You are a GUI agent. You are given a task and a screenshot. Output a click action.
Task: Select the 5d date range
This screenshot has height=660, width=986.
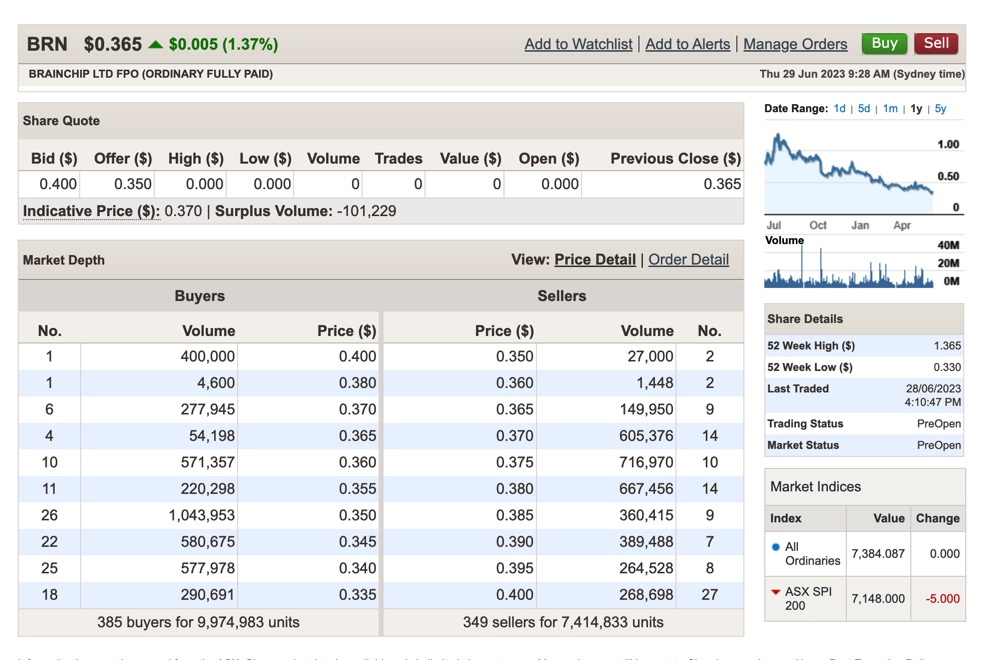(x=864, y=108)
